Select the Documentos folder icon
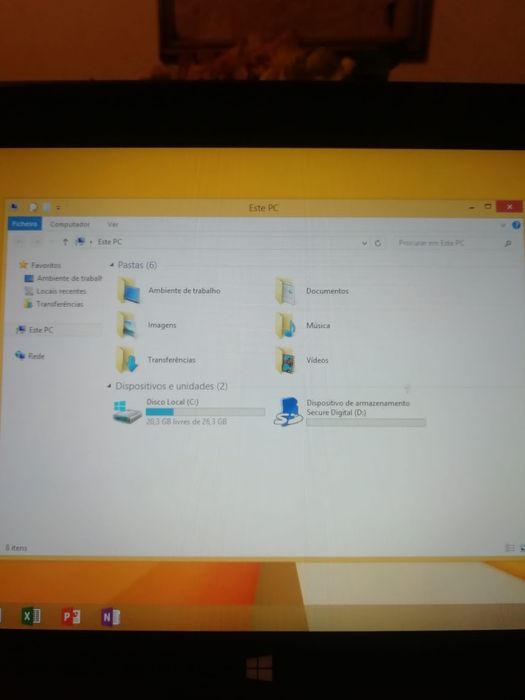 click(x=286, y=291)
